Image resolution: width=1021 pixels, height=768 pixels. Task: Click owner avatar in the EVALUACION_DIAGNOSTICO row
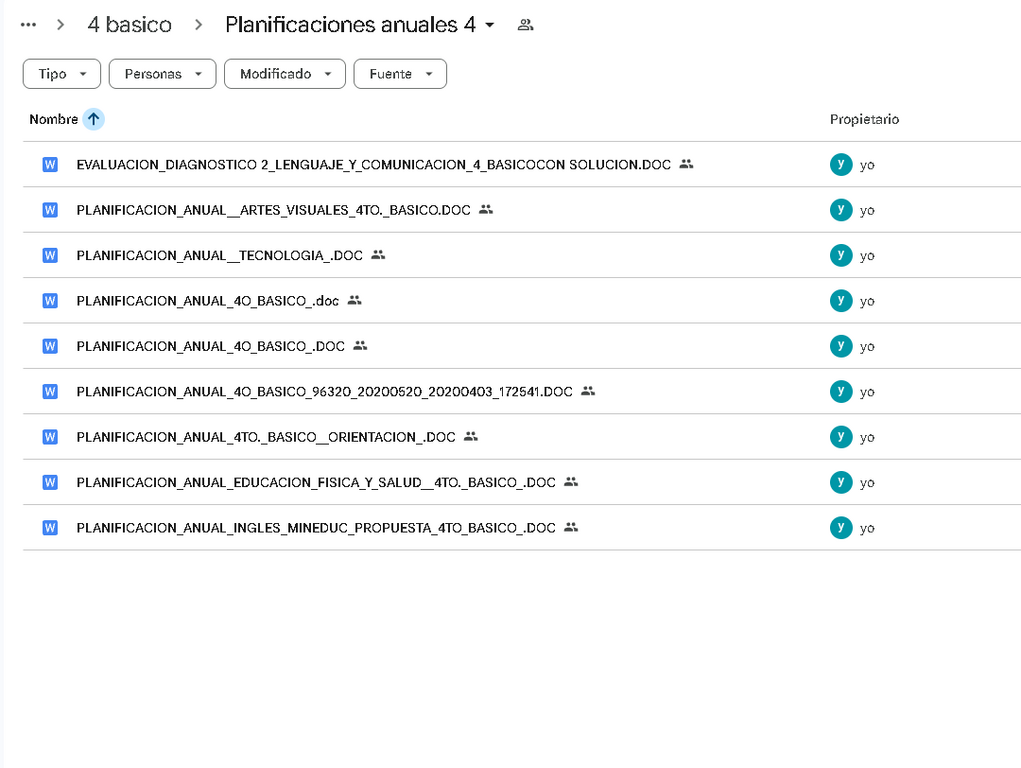point(841,164)
